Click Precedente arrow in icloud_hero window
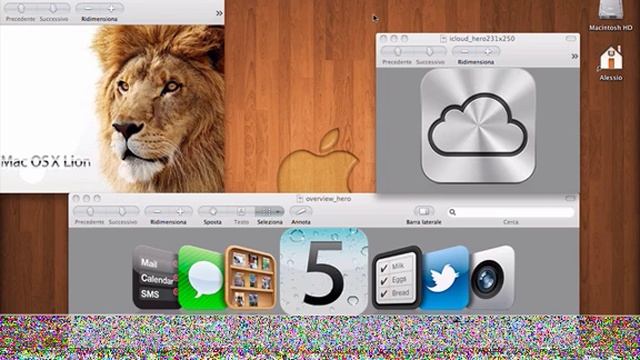 (x=397, y=52)
